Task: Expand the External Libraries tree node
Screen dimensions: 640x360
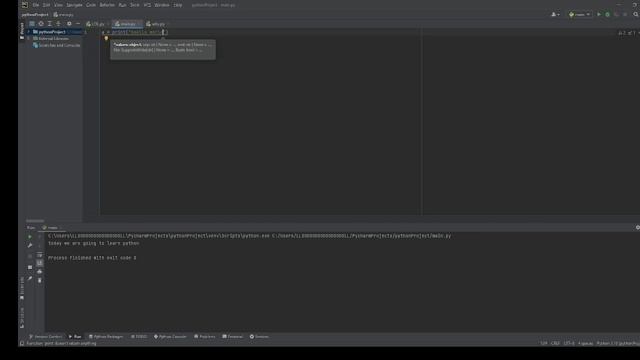Action: (x=29, y=38)
